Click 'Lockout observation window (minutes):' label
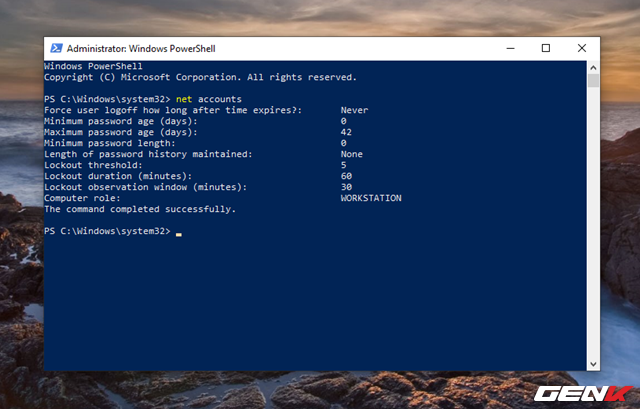The height and width of the screenshot is (409, 640). click(145, 187)
